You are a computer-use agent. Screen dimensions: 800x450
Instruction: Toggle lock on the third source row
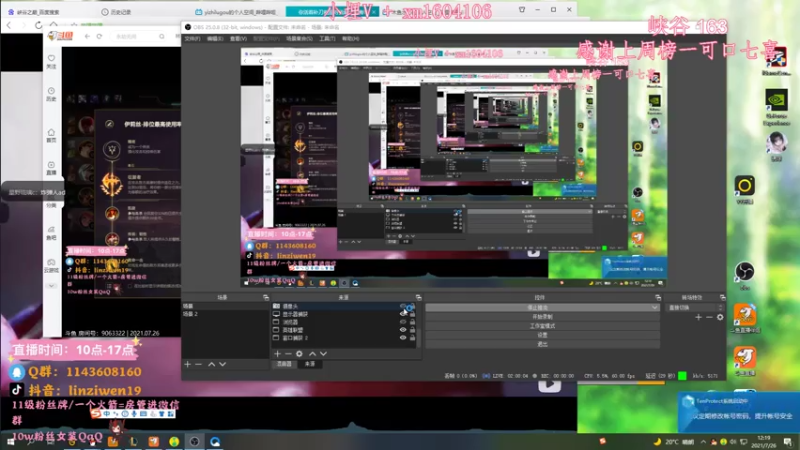(x=412, y=322)
